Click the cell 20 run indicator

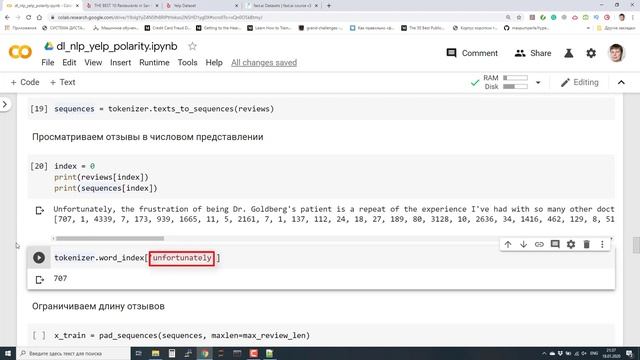(39, 166)
